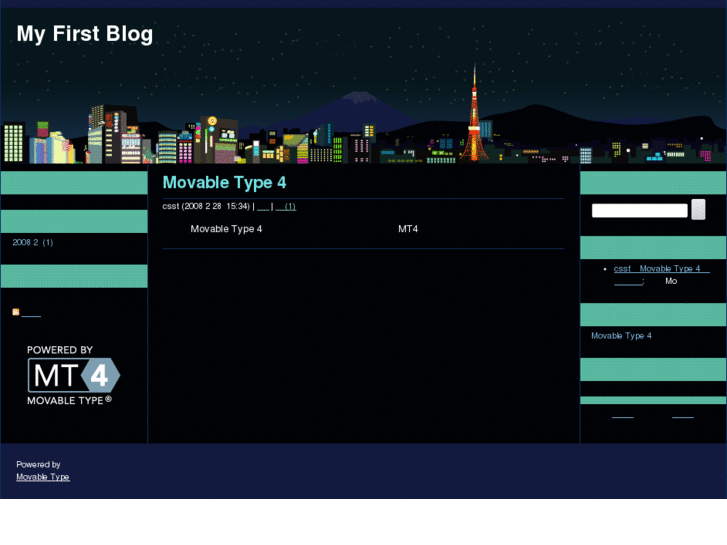
Task: Click the Powered by footer text
Action: pyautogui.click(x=38, y=464)
